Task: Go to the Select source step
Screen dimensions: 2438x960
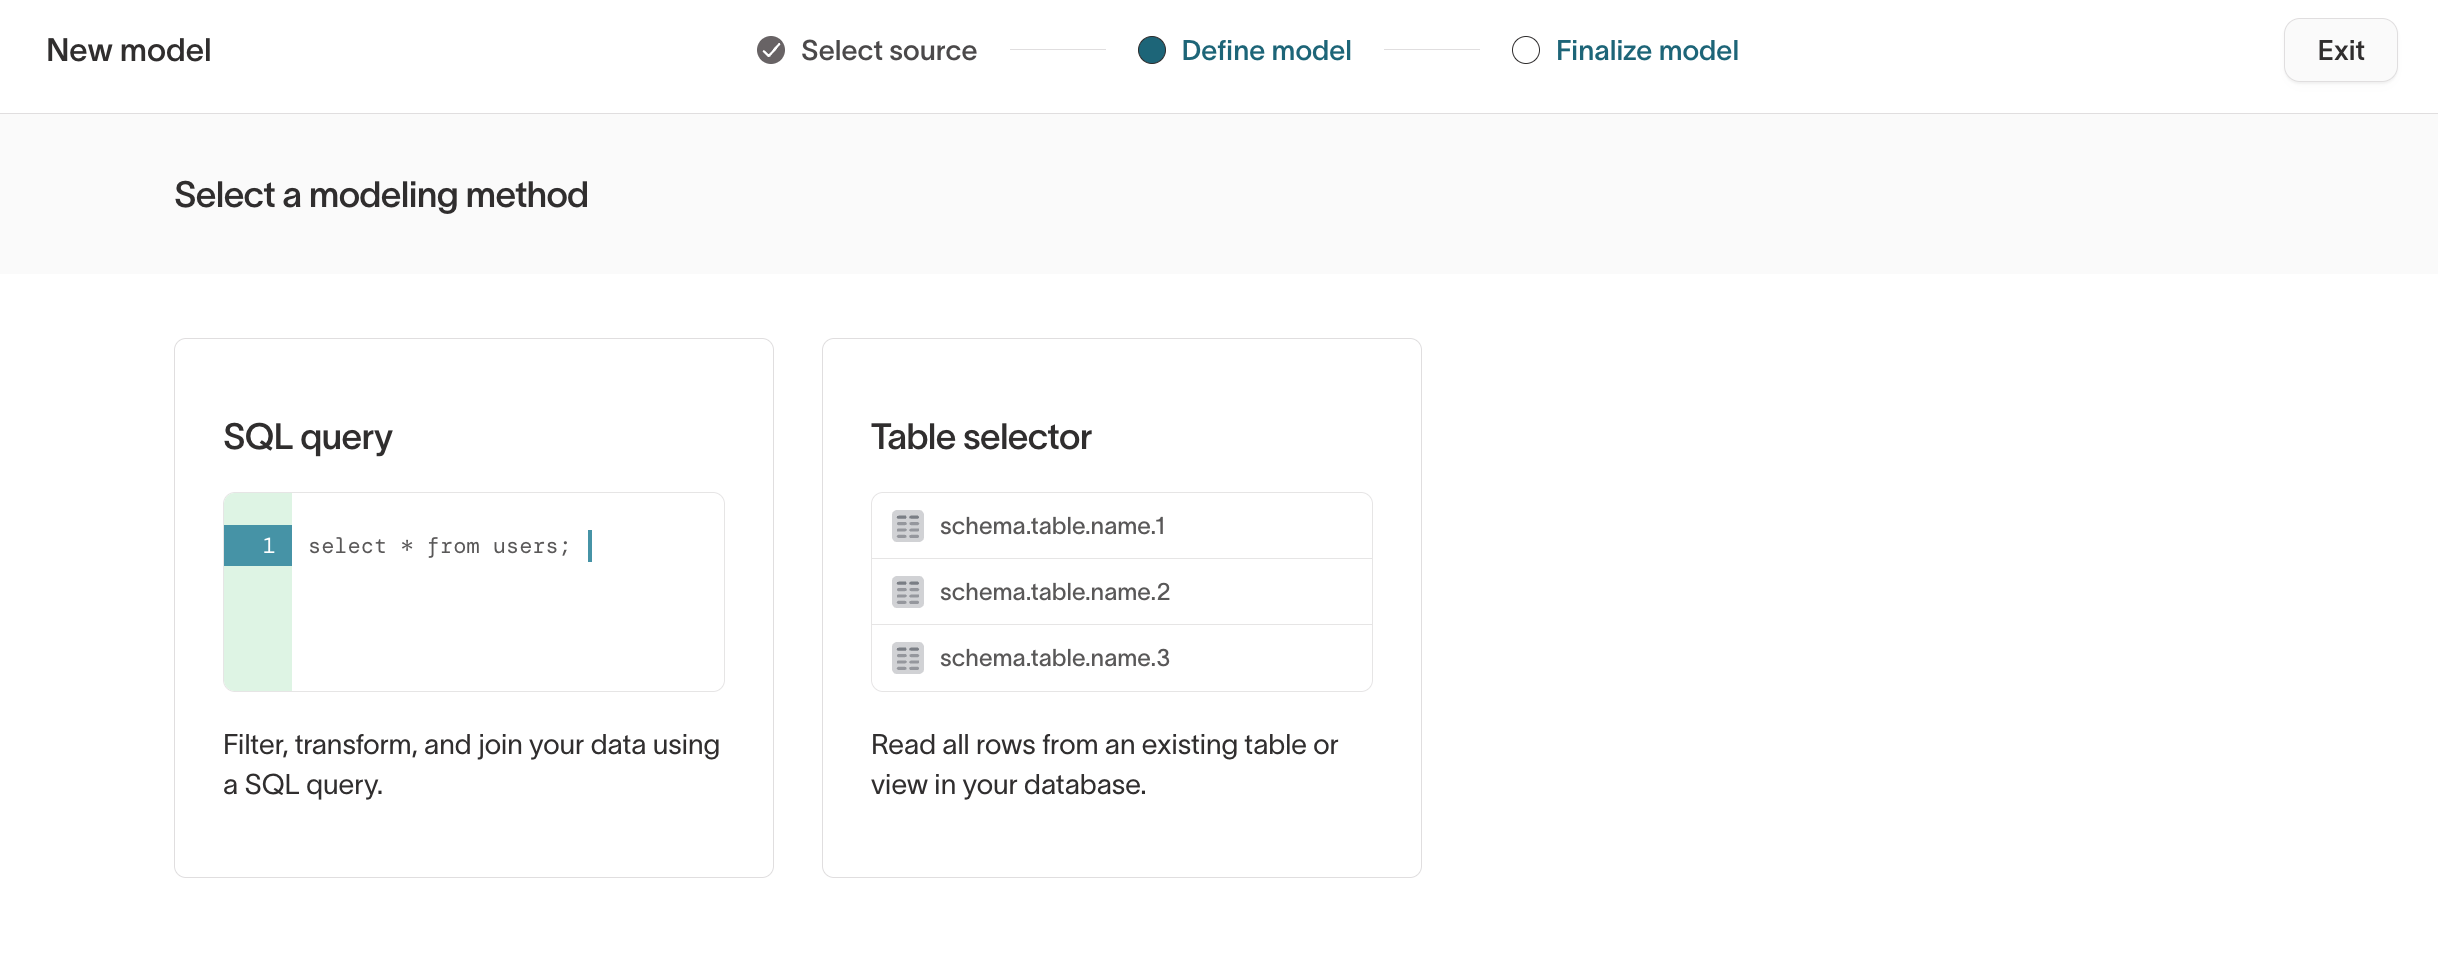Action: (888, 50)
